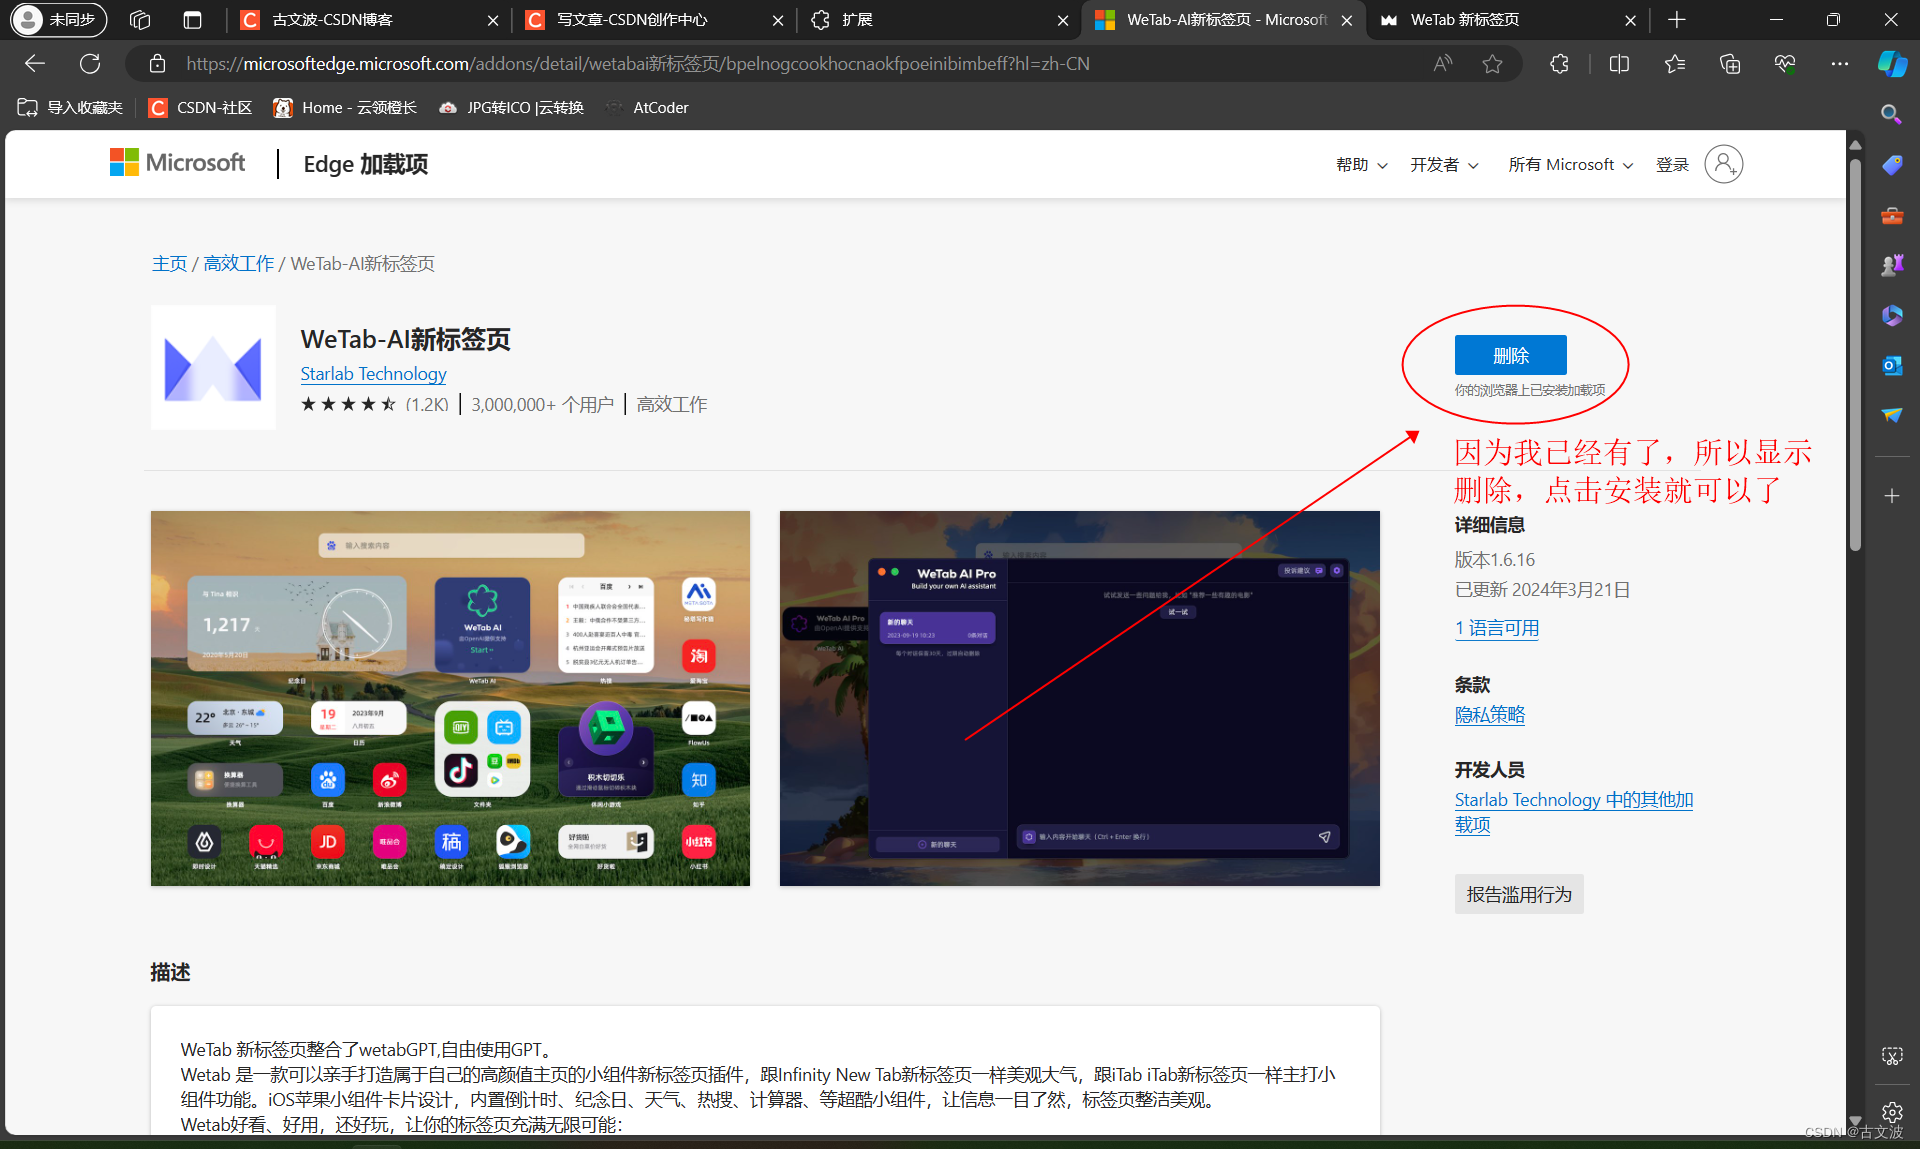The height and width of the screenshot is (1149, 1920).
Task: Close the 扩展 tab
Action: tap(1062, 20)
